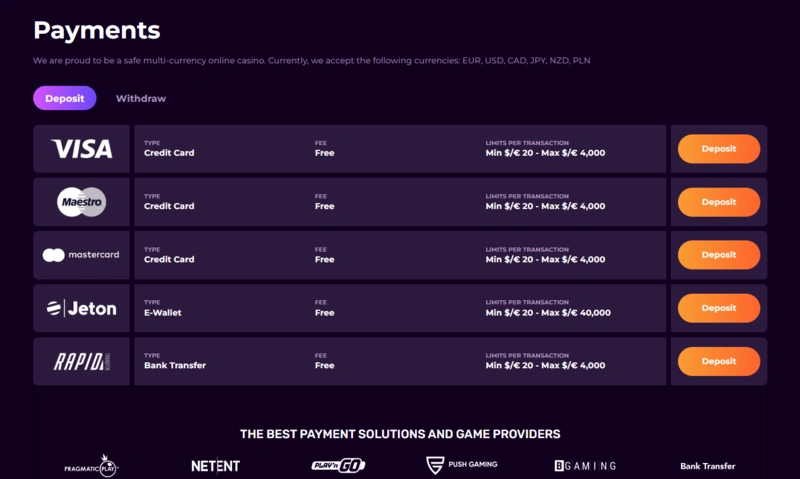
Task: Select the Mastercard logo tile
Action: pos(81,255)
